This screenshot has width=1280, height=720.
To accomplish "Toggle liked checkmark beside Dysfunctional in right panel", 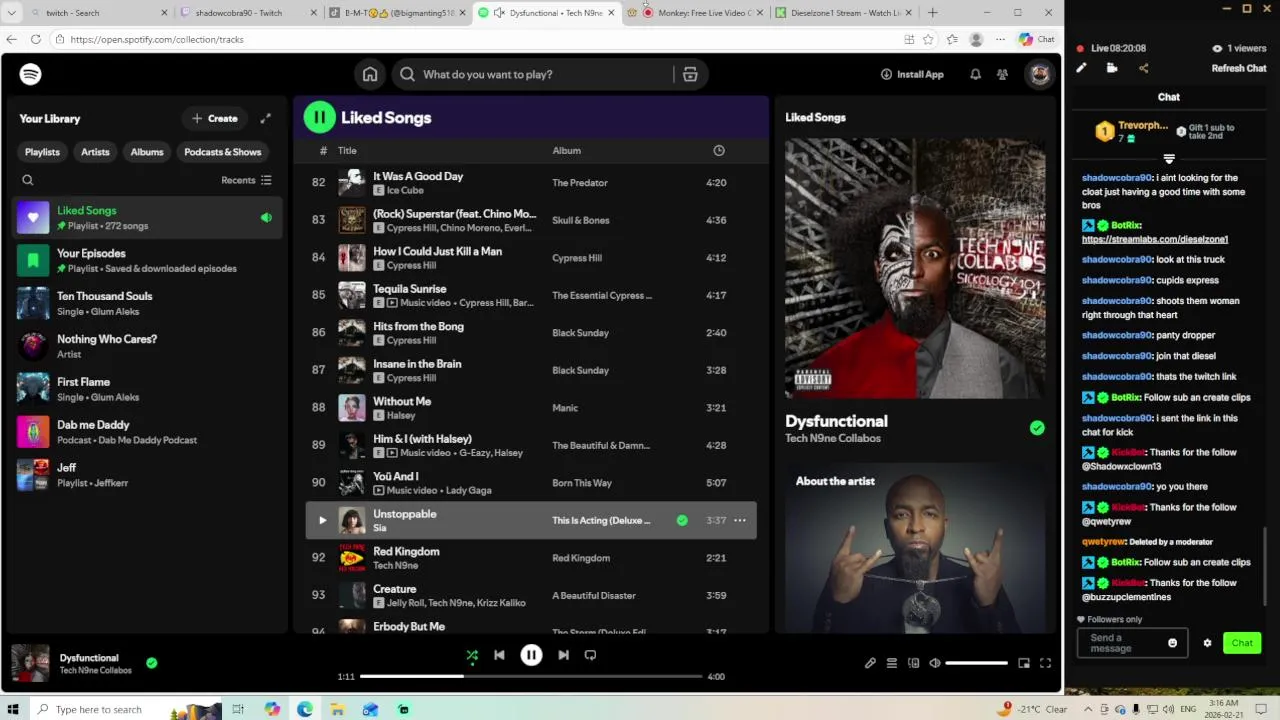I will coord(1037,428).
